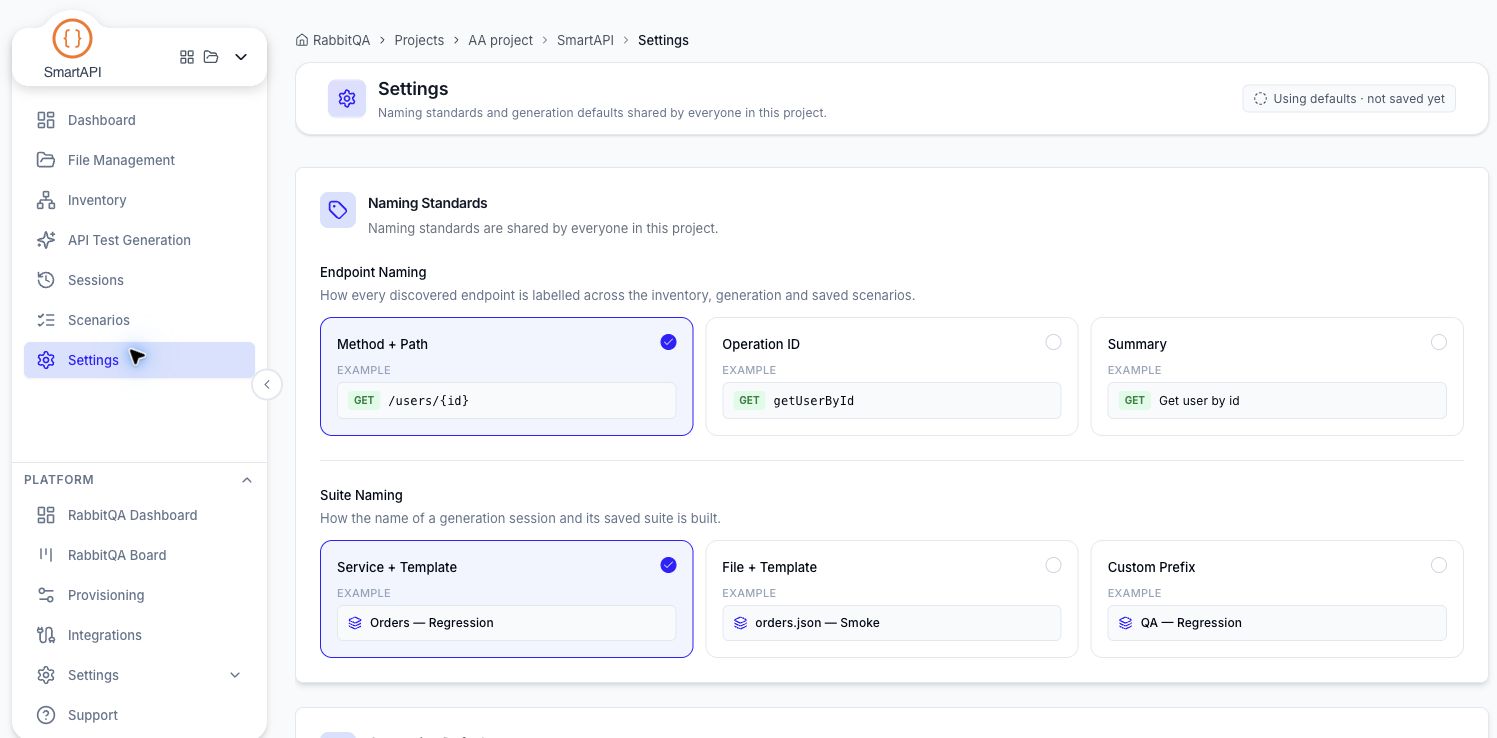Open the grid apps icon beside SmartAPI

pyautogui.click(x=187, y=57)
